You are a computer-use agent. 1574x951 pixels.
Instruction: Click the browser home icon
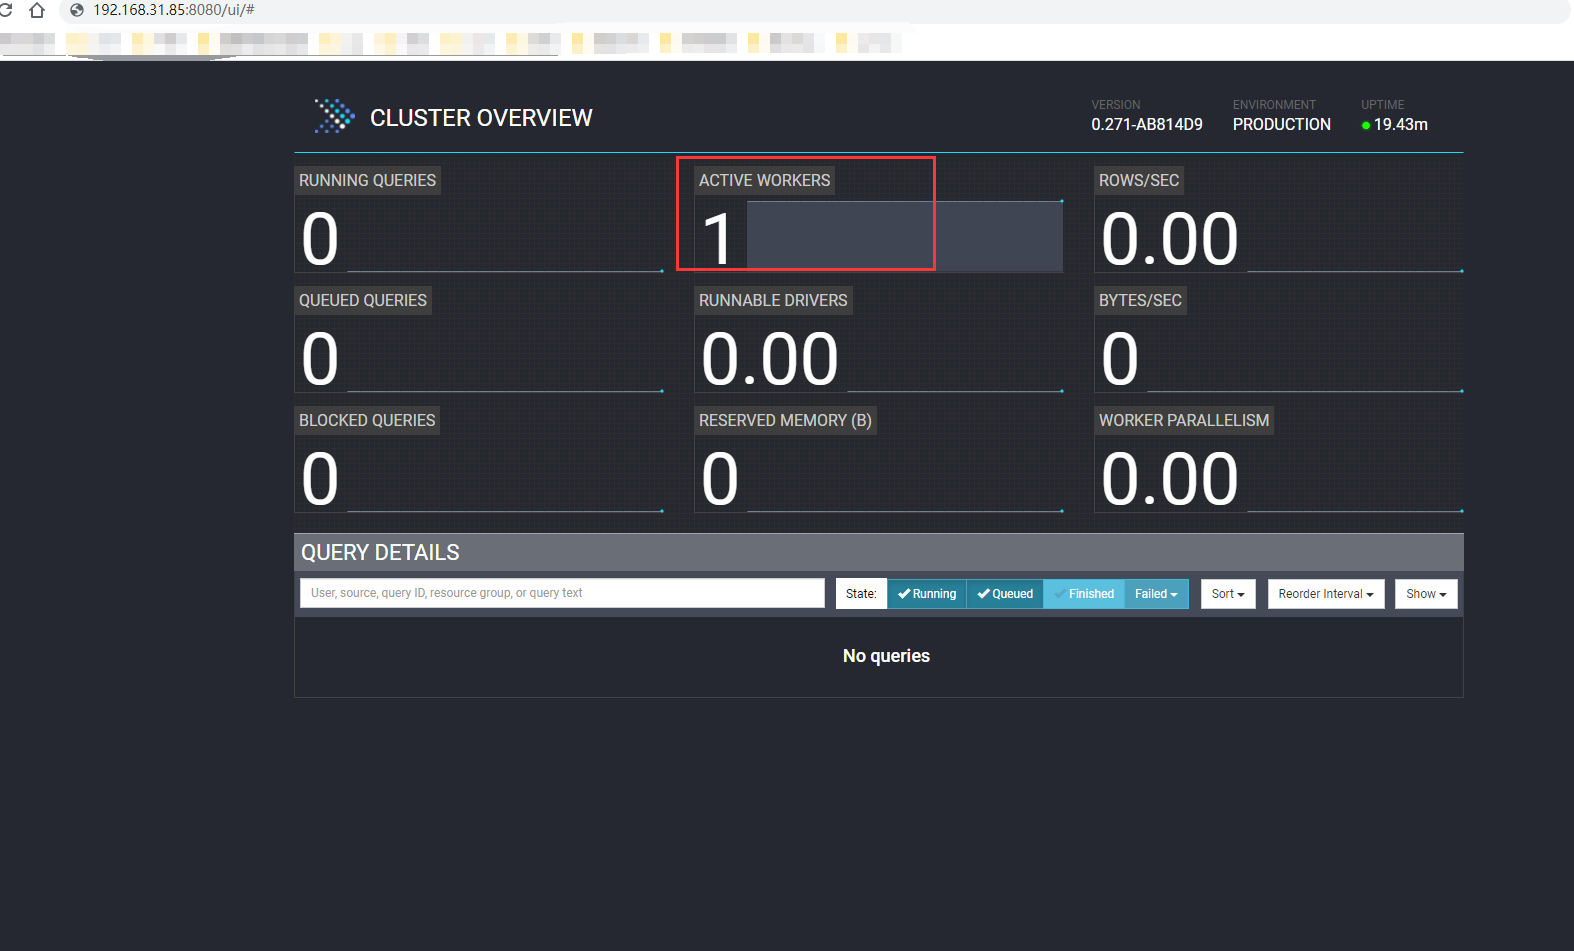pyautogui.click(x=37, y=10)
